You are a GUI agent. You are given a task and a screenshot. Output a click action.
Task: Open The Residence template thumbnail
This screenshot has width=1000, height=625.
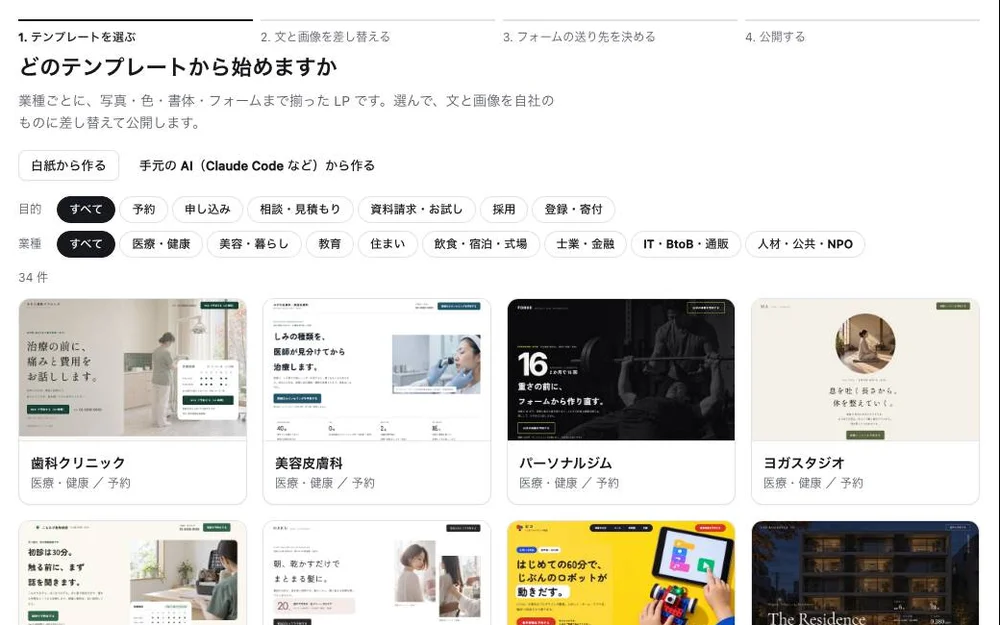tap(865, 573)
